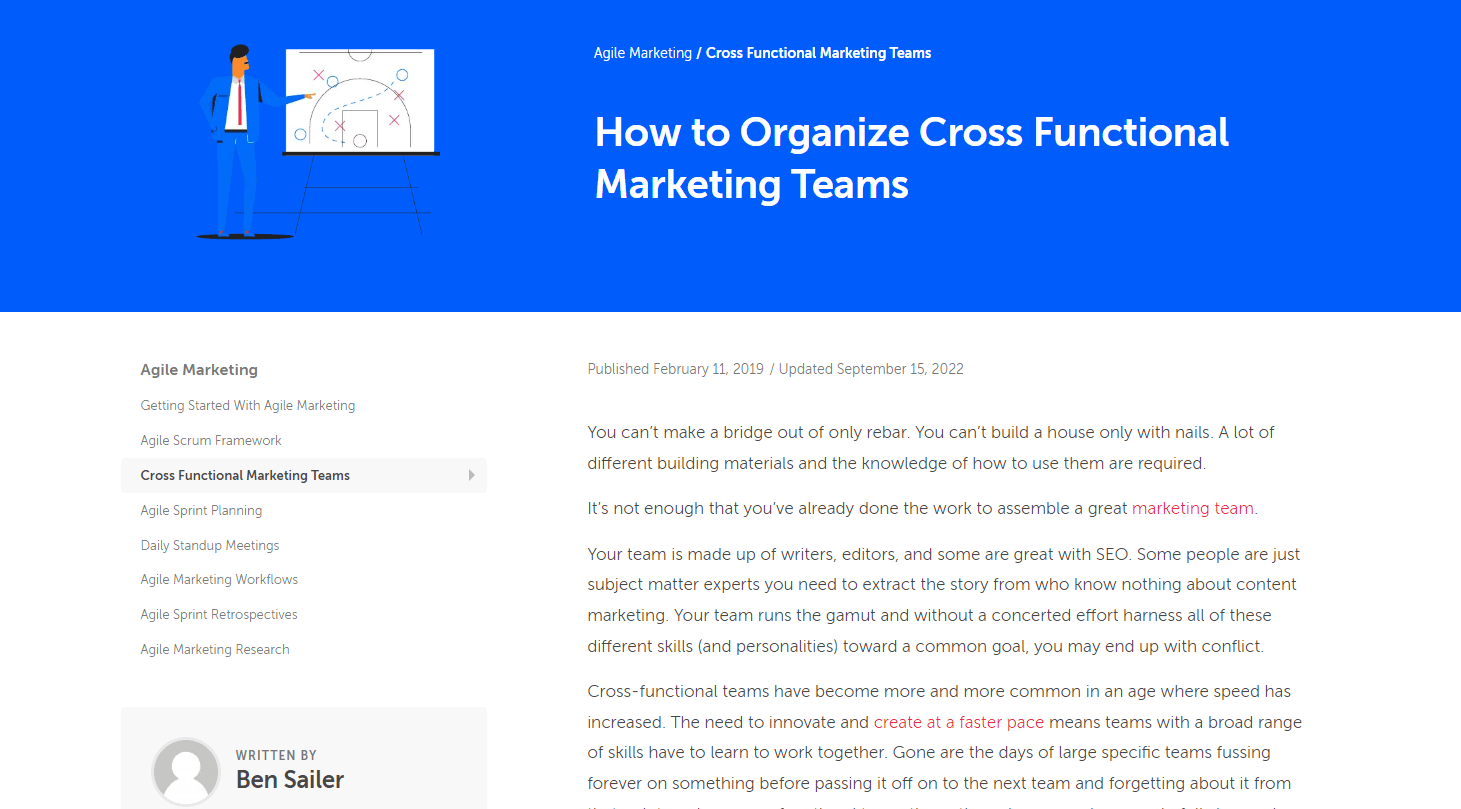This screenshot has width=1461, height=809.
Task: Open the Agile Marketing breadcrumb link
Action: tap(642, 53)
